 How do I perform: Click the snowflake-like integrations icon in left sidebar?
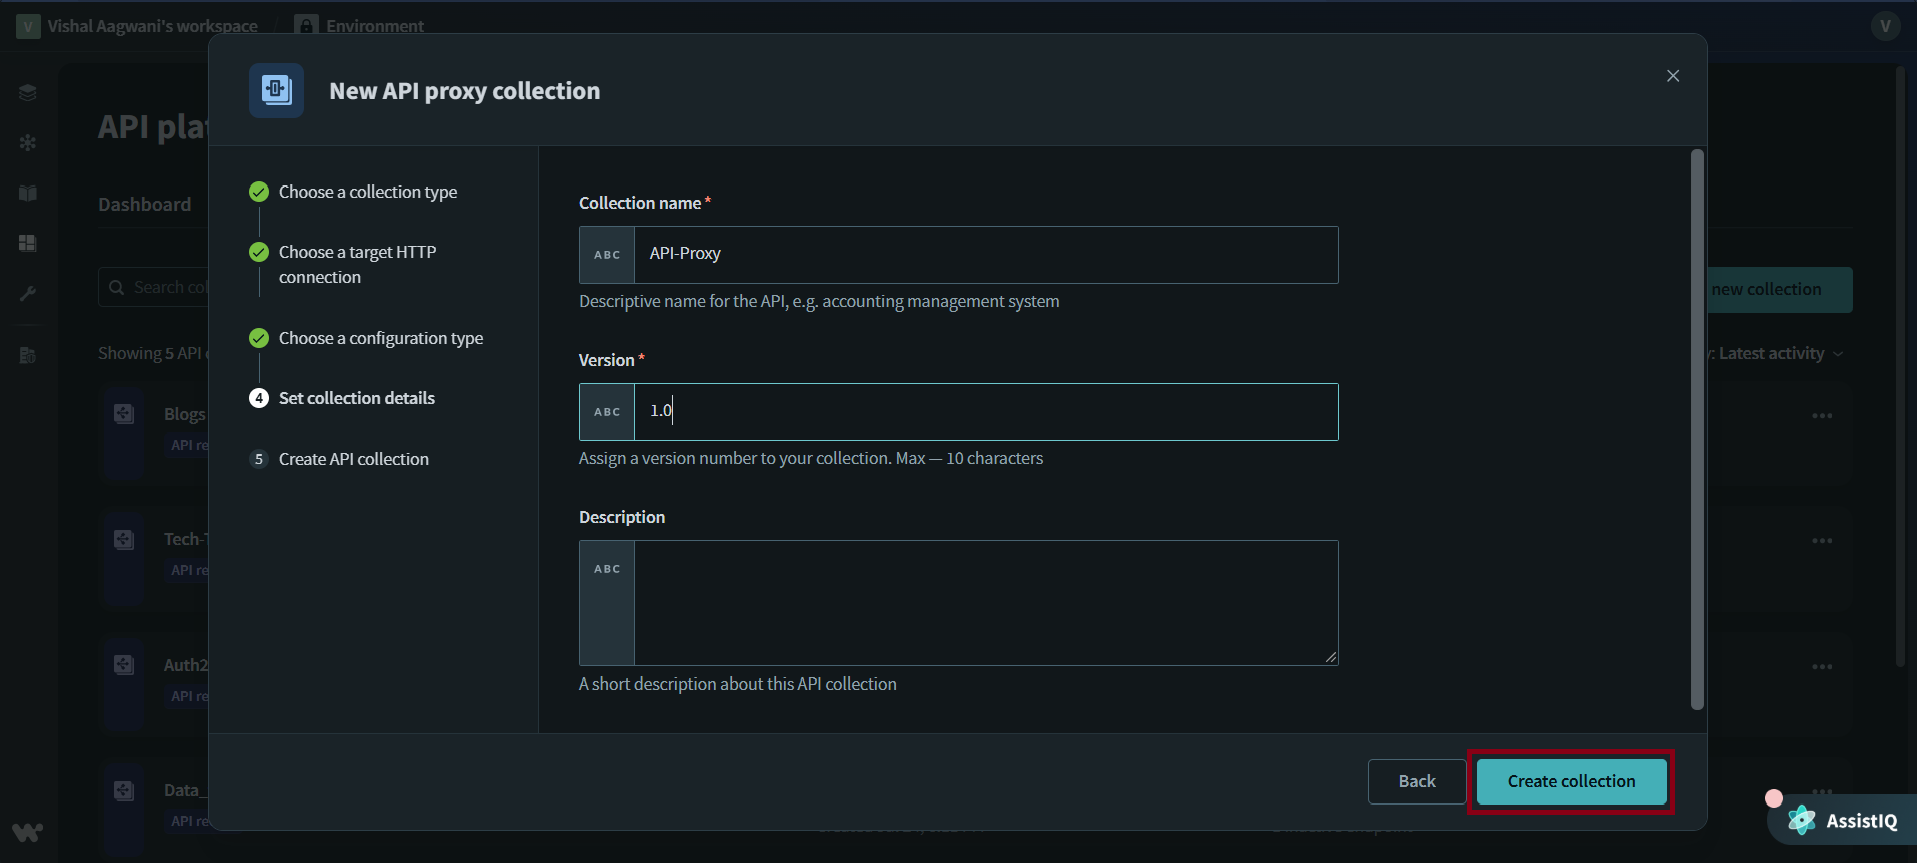(28, 143)
